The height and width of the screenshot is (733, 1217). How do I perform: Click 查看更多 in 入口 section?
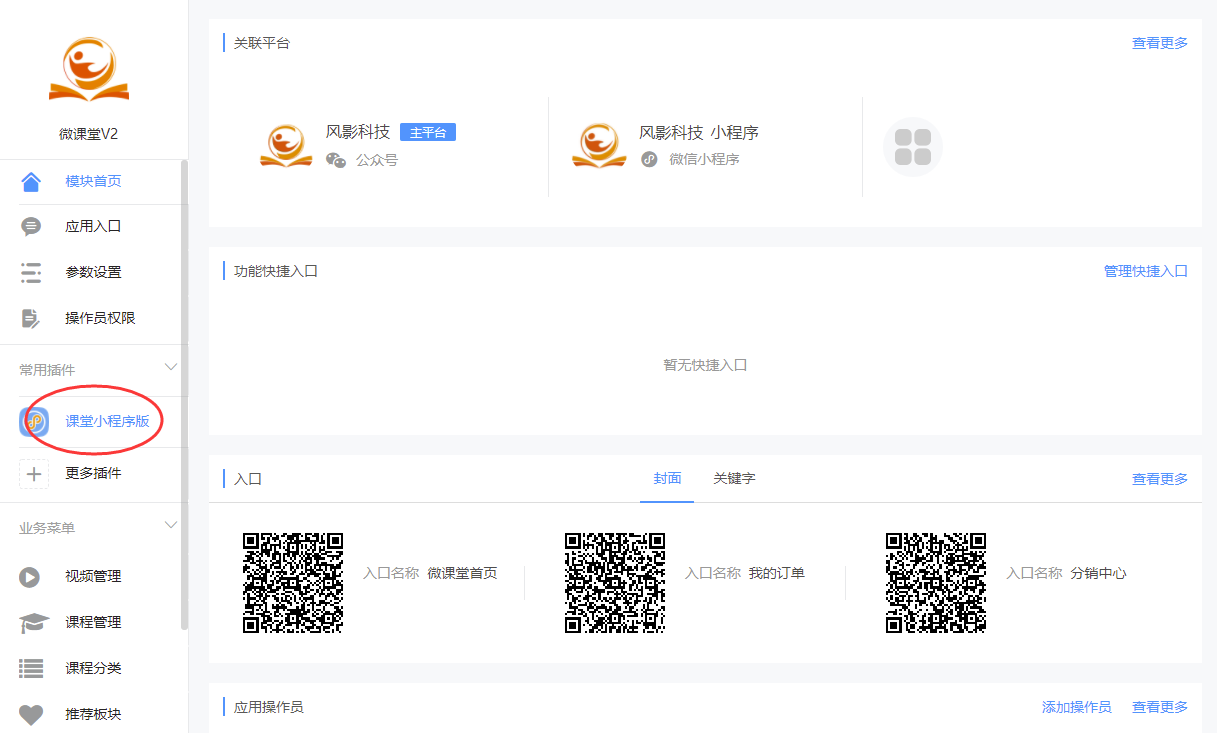[1160, 479]
